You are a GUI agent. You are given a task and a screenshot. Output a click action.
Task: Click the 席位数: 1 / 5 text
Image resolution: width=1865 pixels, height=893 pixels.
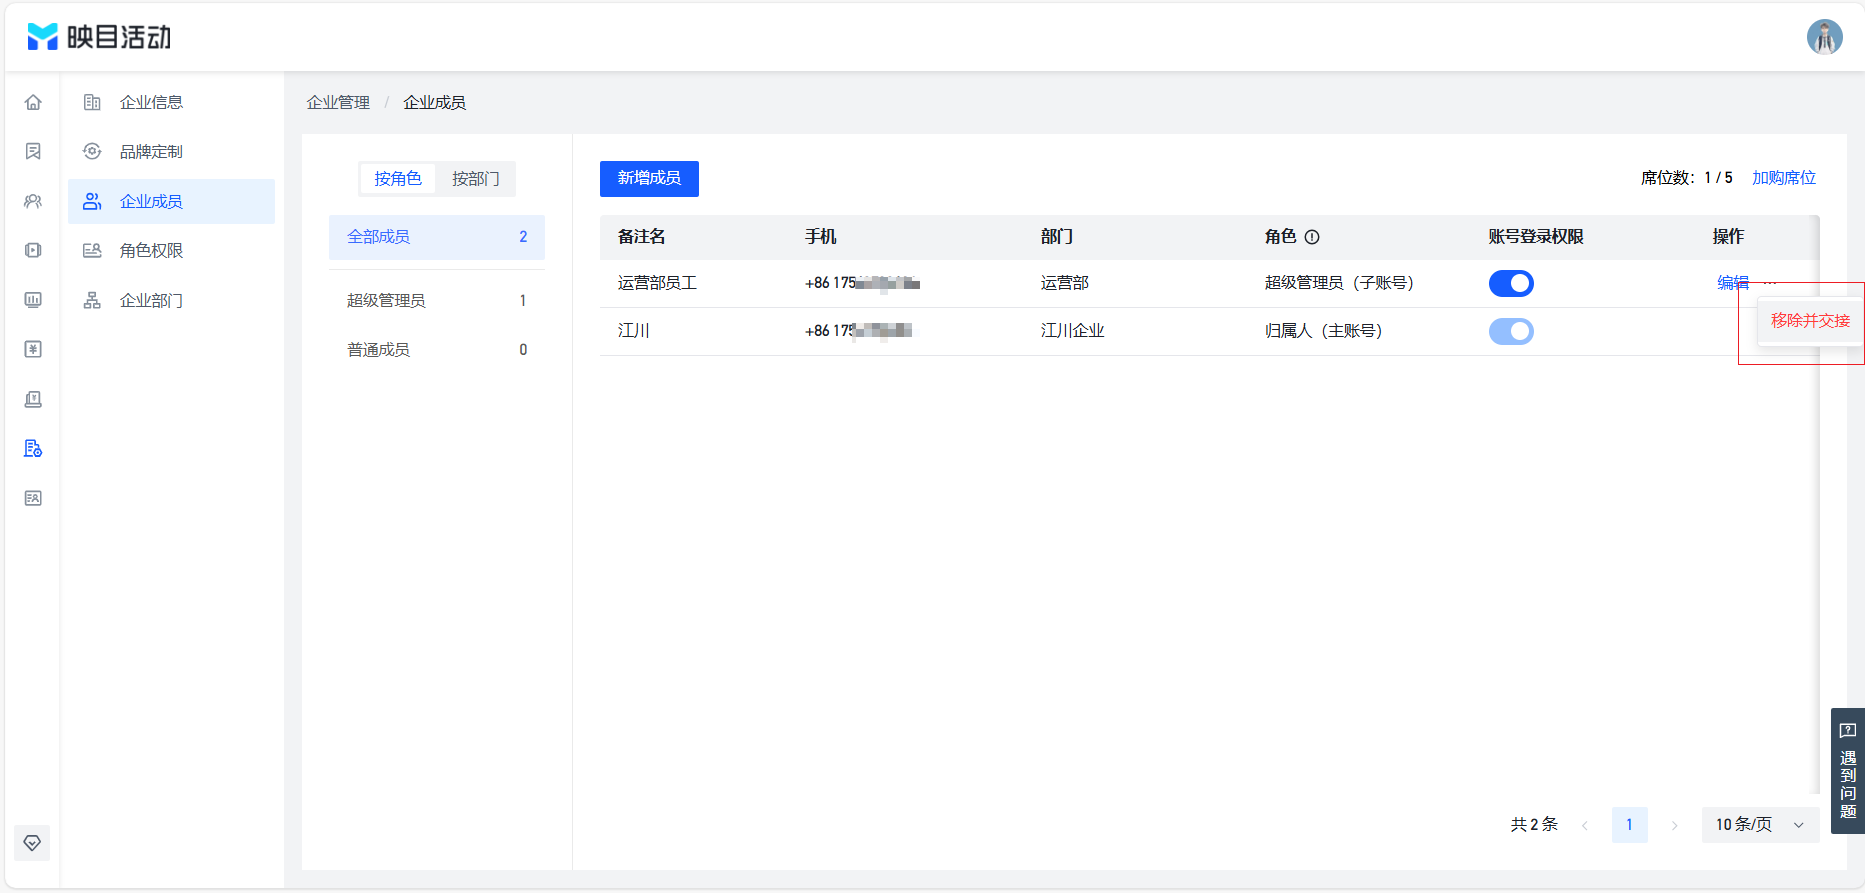1687,177
